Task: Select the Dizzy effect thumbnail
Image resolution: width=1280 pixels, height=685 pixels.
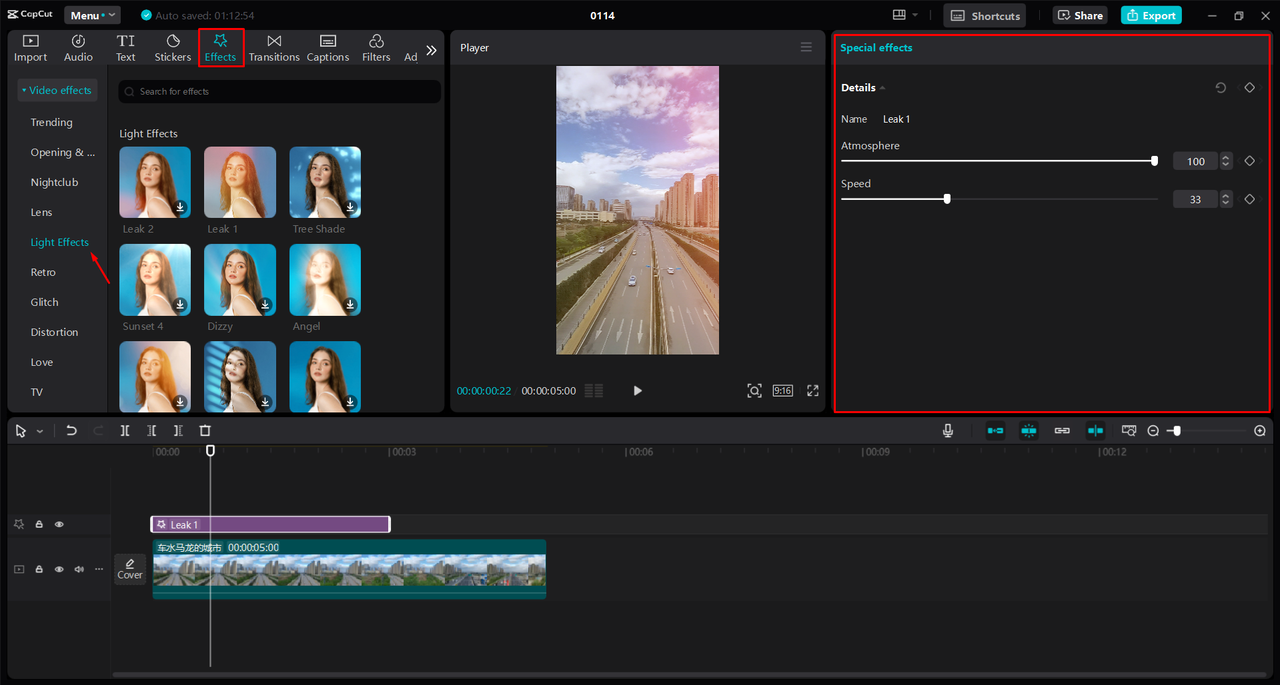Action: pyautogui.click(x=240, y=280)
